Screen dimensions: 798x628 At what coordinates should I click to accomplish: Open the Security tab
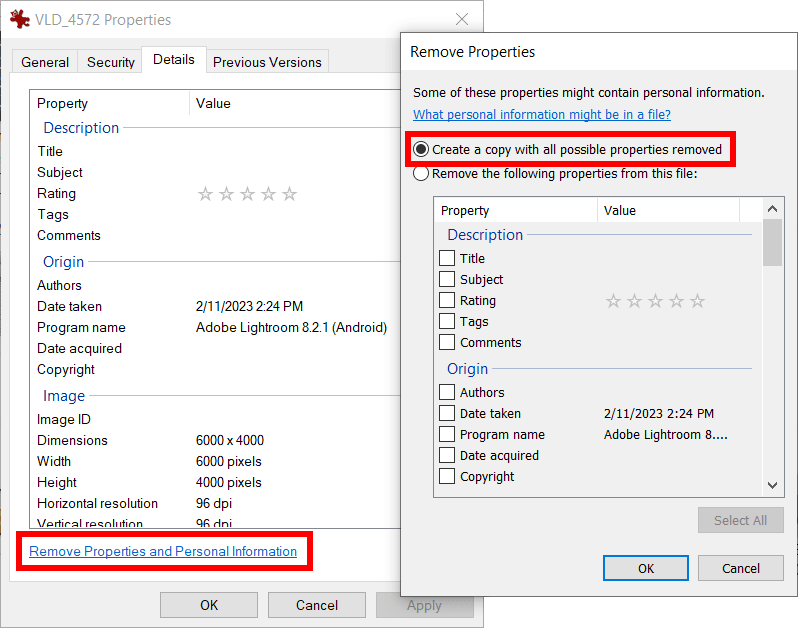click(110, 62)
